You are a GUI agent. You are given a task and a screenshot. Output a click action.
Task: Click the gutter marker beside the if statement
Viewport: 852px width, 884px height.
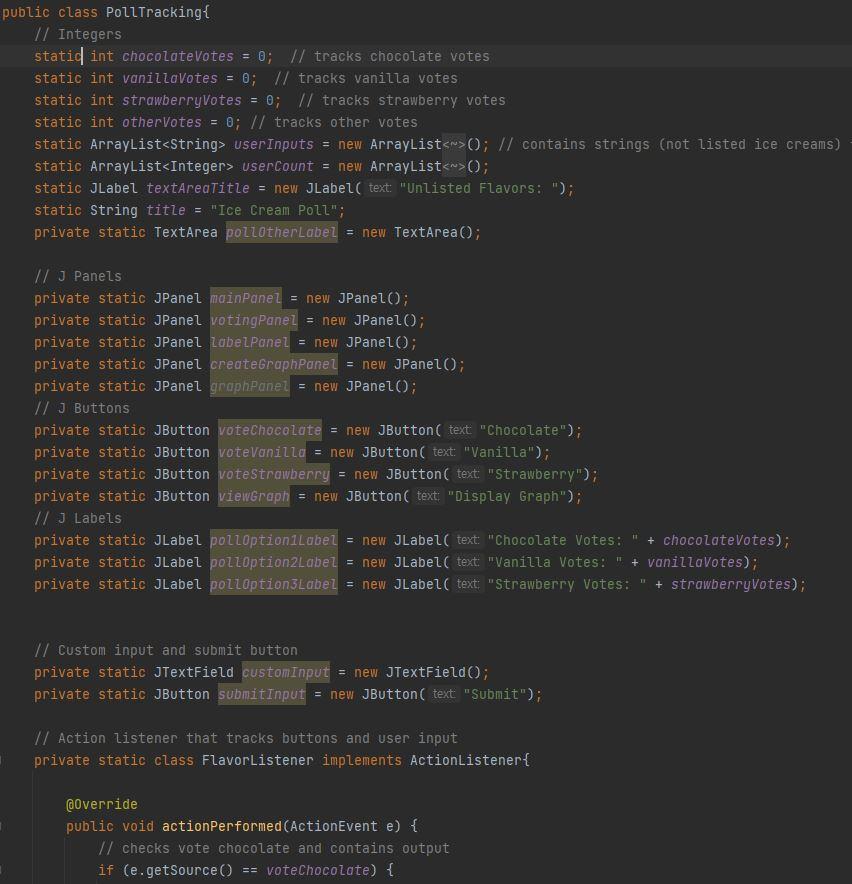tap(5, 870)
